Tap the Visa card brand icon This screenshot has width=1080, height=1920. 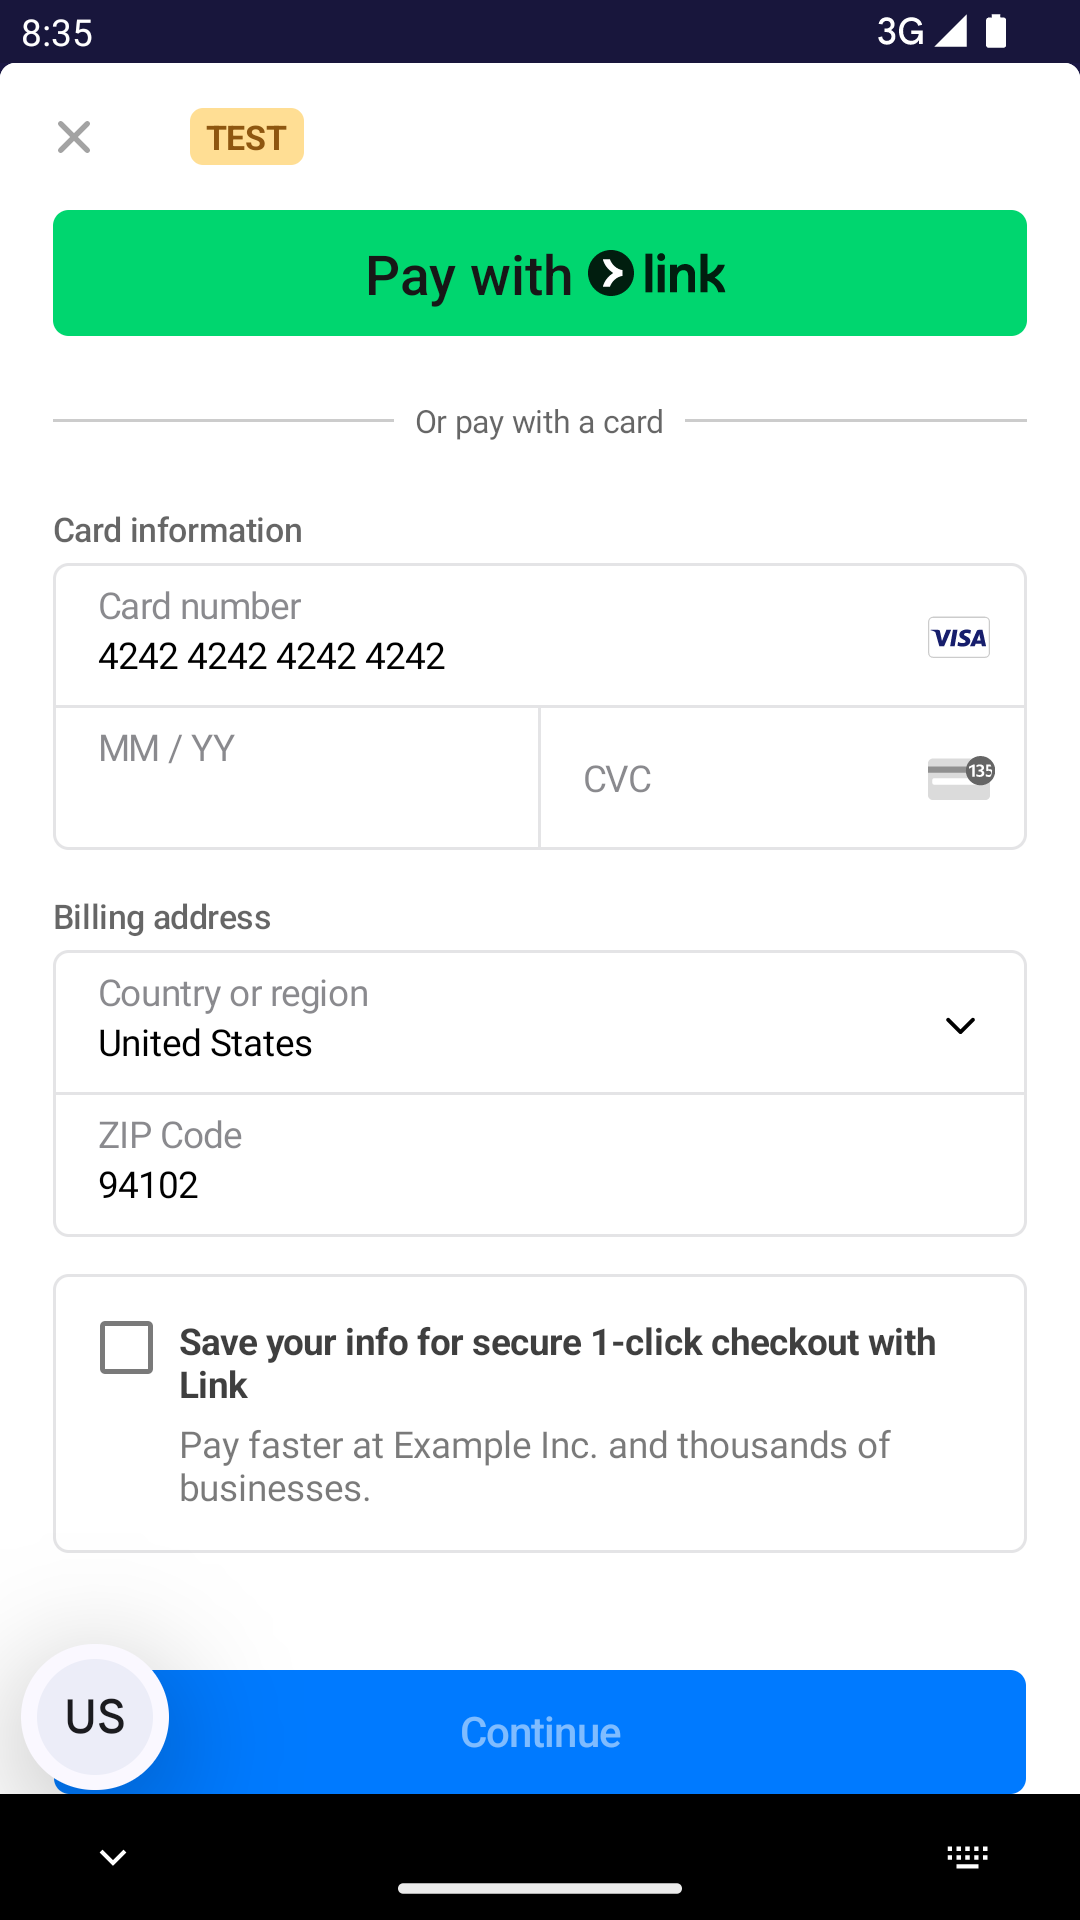click(x=959, y=637)
